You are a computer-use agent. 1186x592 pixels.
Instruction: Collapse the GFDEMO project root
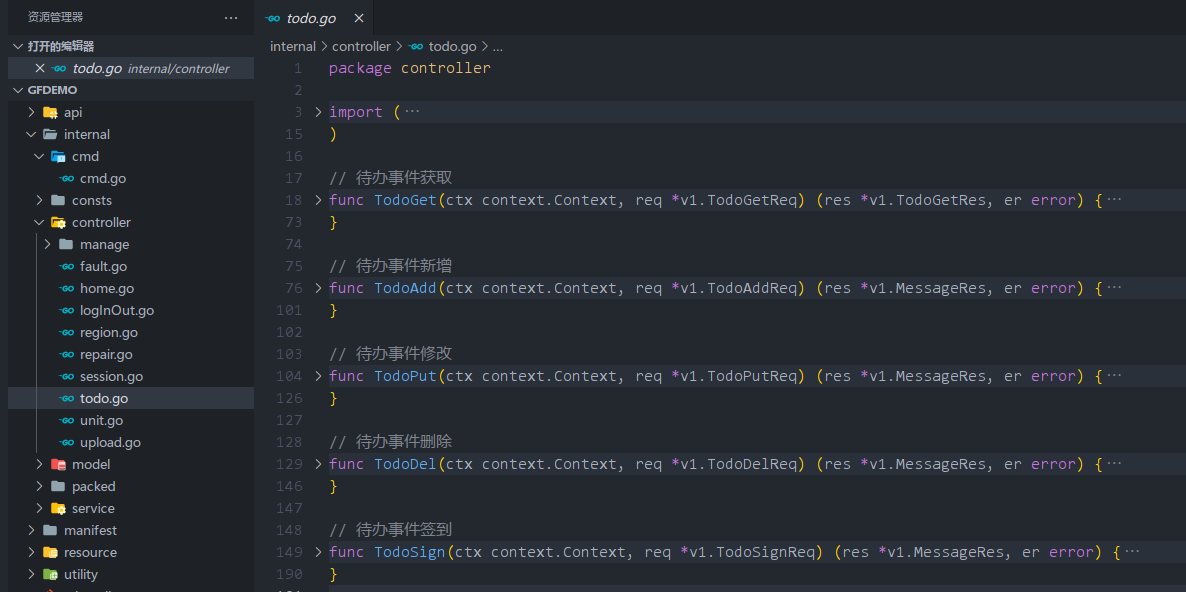pos(19,90)
